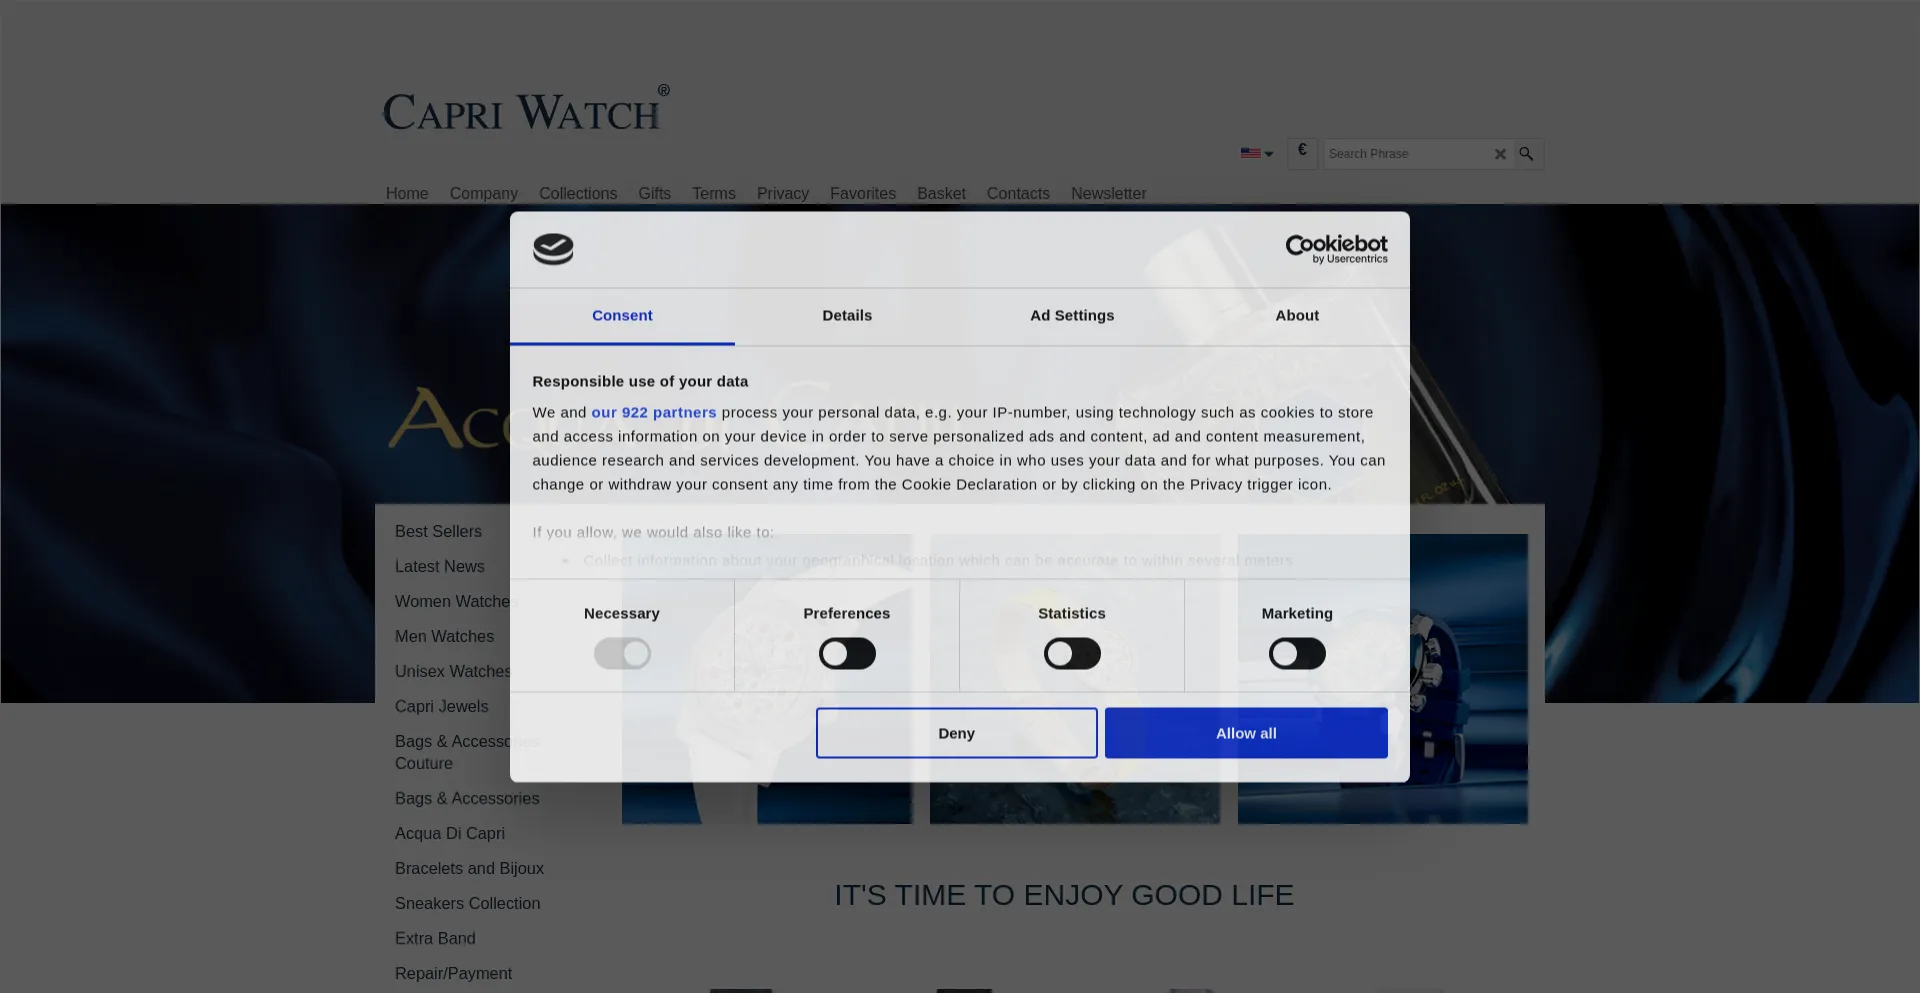Open the 'our 922 partners' link
Image resolution: width=1920 pixels, height=993 pixels.
click(x=654, y=413)
